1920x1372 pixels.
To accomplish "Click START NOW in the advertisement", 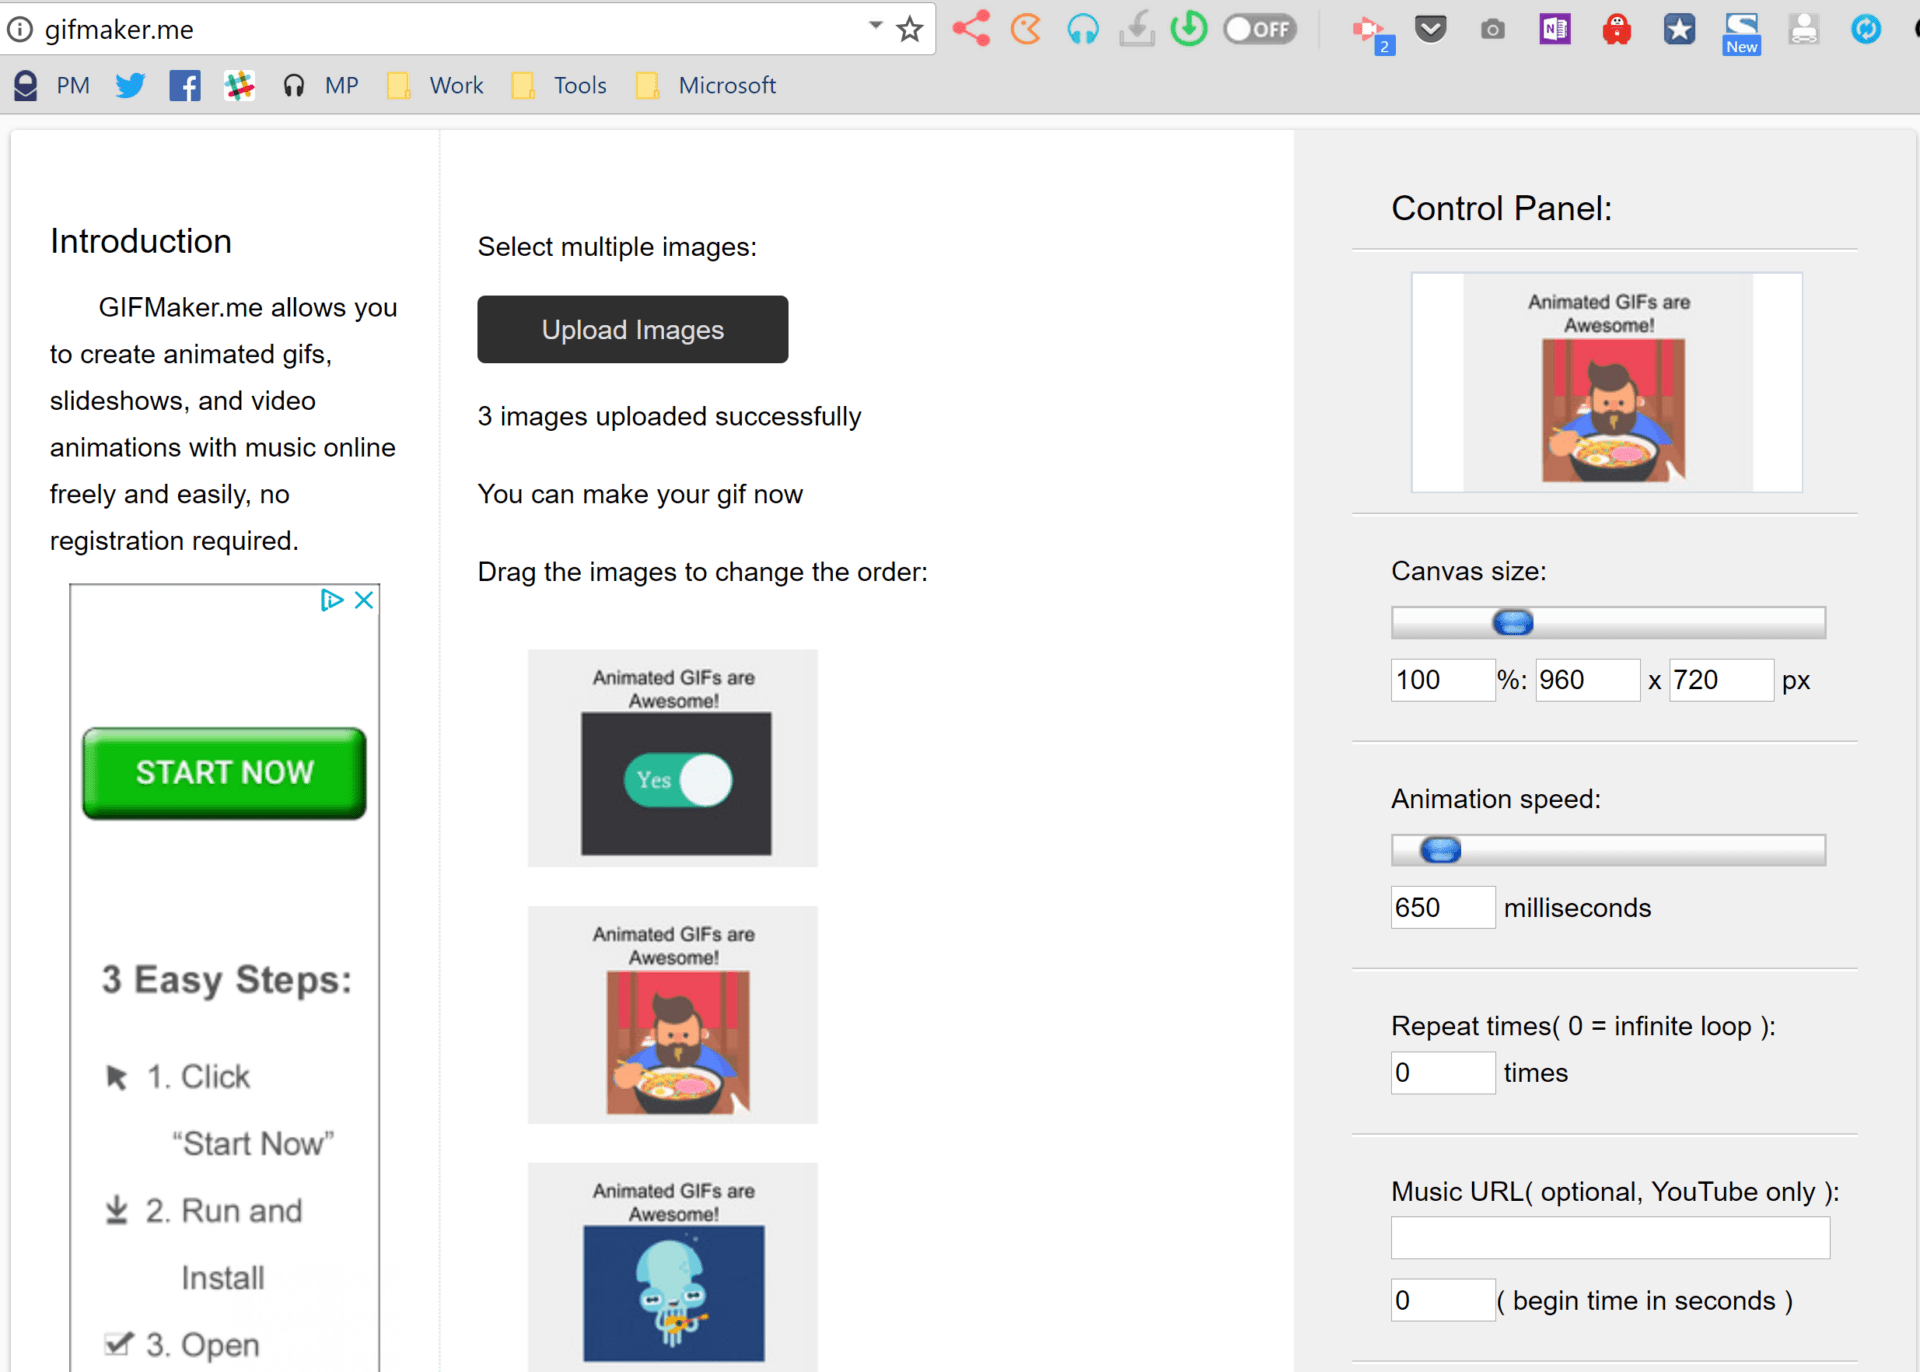I will (223, 772).
